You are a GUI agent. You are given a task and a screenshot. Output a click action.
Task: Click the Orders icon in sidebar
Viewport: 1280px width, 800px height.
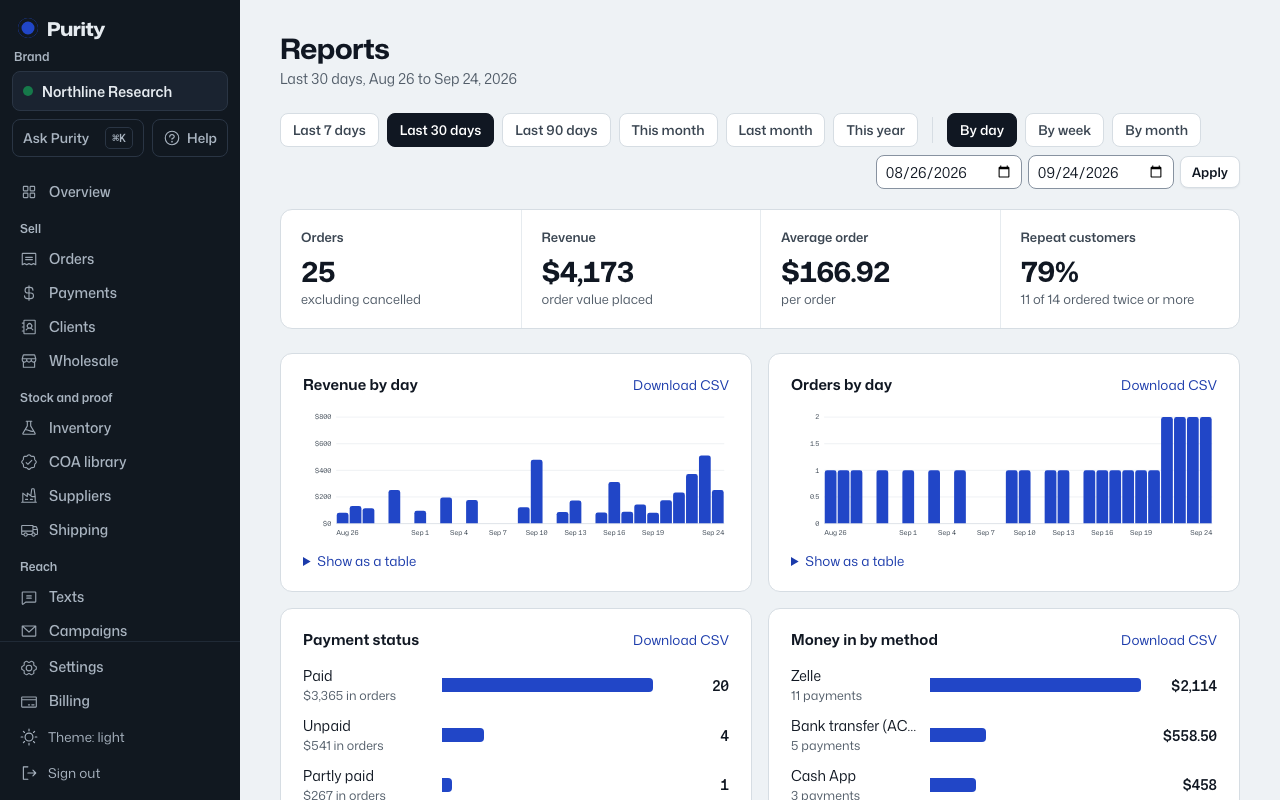tap(29, 259)
